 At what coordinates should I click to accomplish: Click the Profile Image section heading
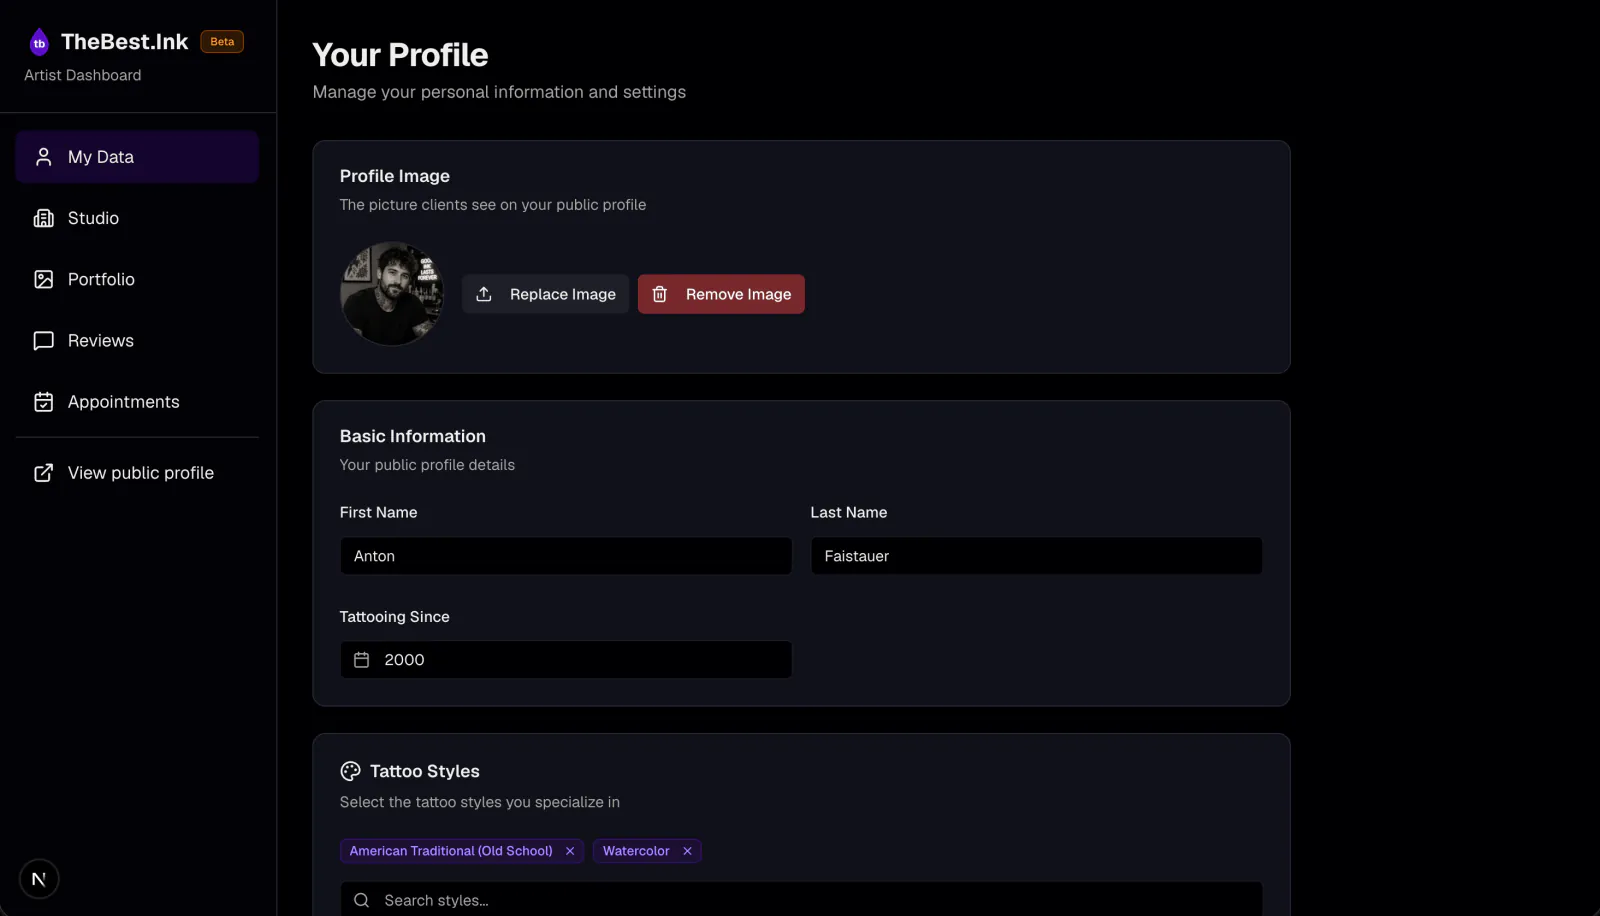[x=395, y=176]
